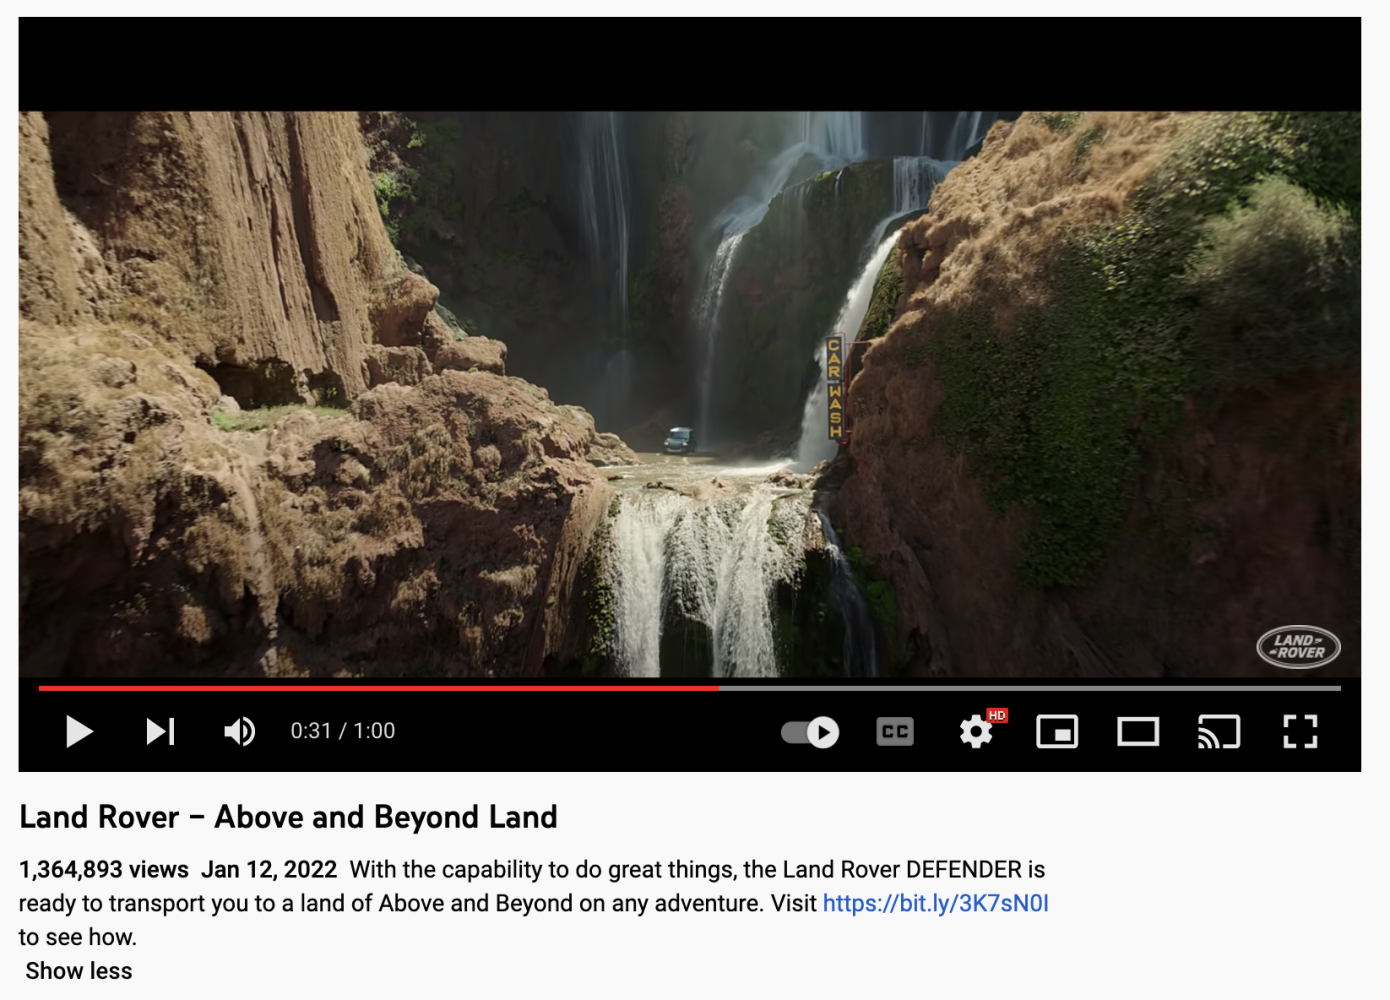
Task: Mute the video volume
Action: tap(240, 732)
